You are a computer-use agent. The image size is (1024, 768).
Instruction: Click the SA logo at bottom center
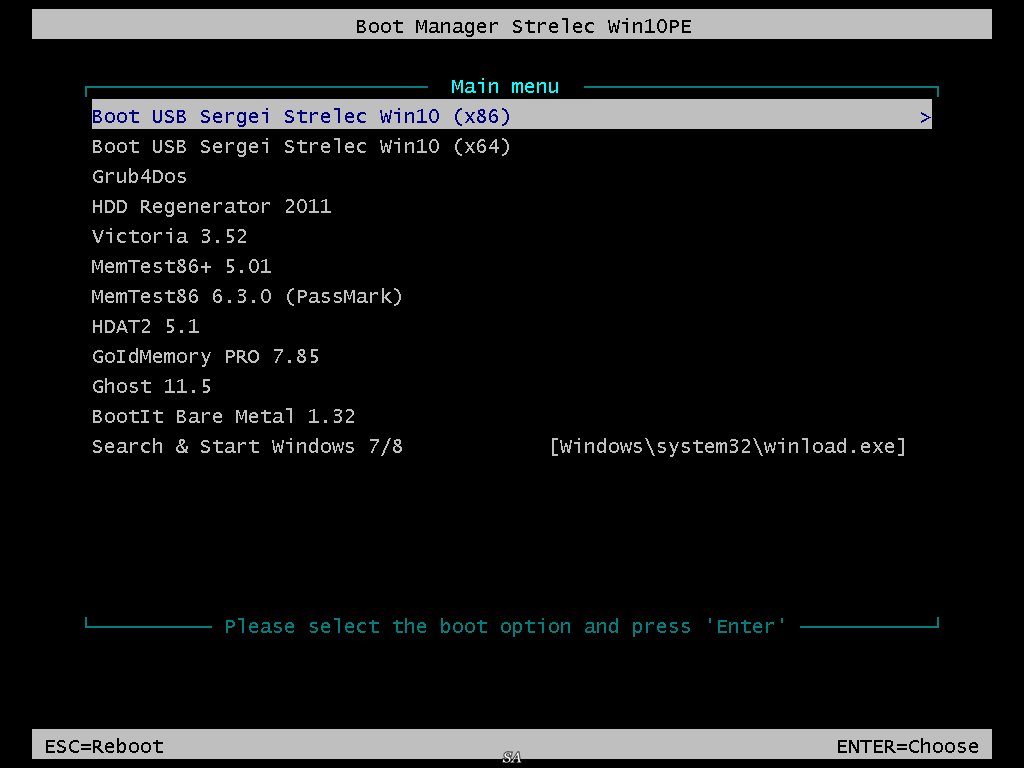[x=513, y=757]
